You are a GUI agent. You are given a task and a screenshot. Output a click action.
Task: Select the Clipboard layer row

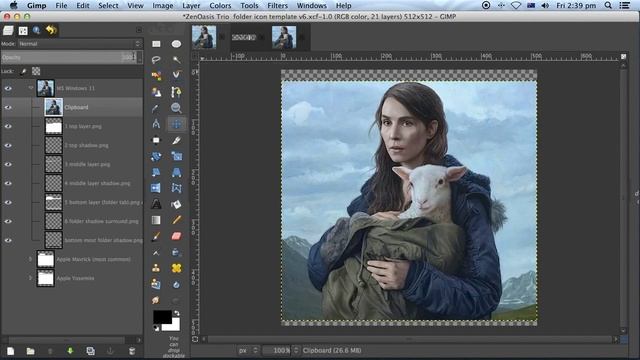point(72,107)
